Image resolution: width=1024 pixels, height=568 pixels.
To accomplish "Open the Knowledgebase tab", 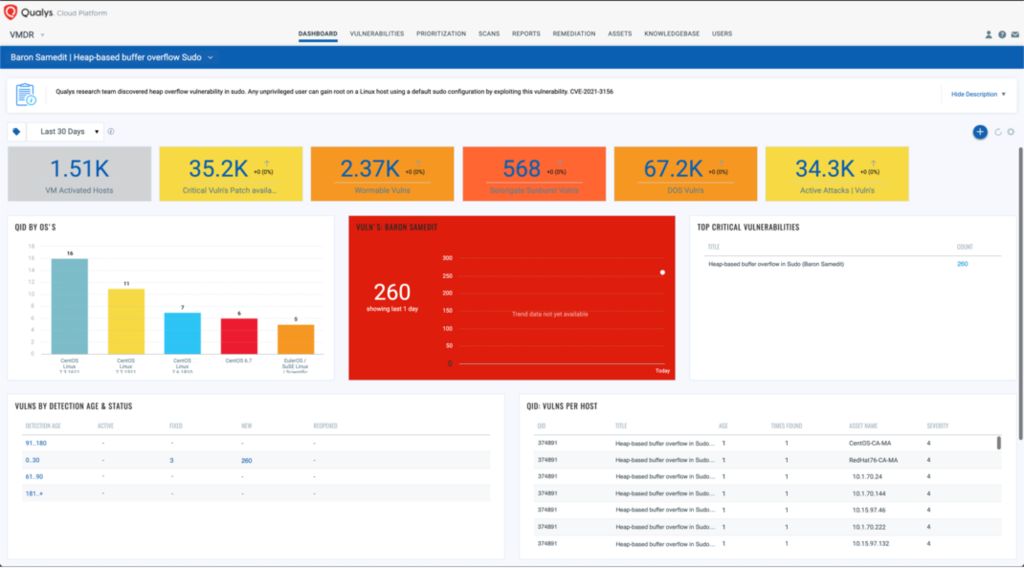I will pyautogui.click(x=671, y=34).
